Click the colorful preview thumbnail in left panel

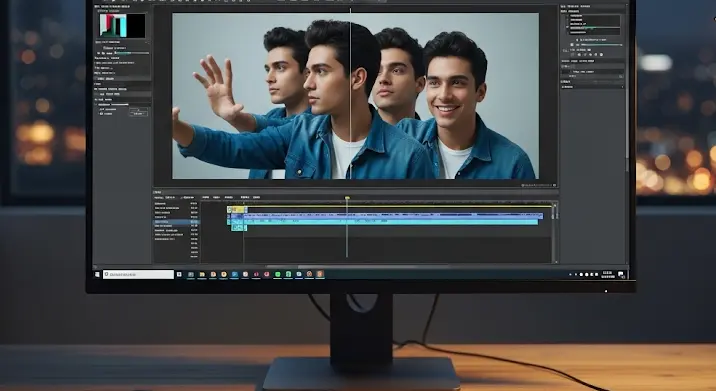tap(122, 26)
